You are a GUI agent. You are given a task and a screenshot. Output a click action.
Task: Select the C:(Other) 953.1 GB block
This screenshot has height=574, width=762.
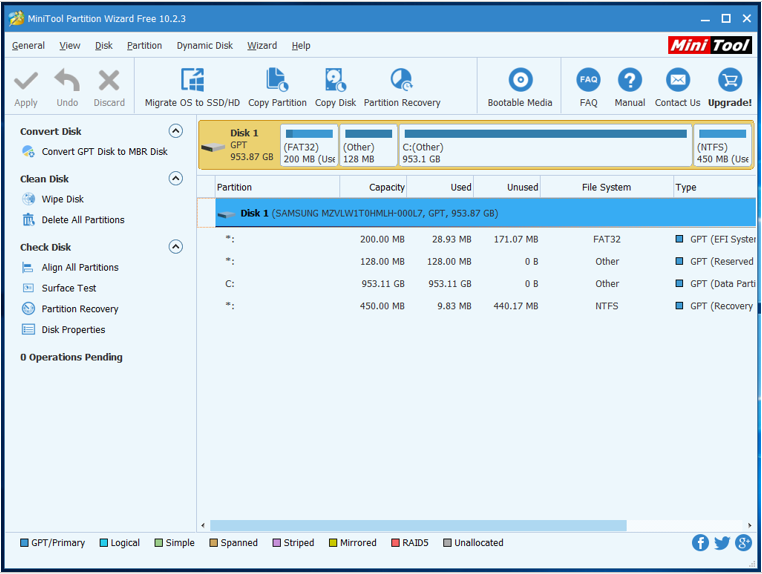tap(545, 145)
